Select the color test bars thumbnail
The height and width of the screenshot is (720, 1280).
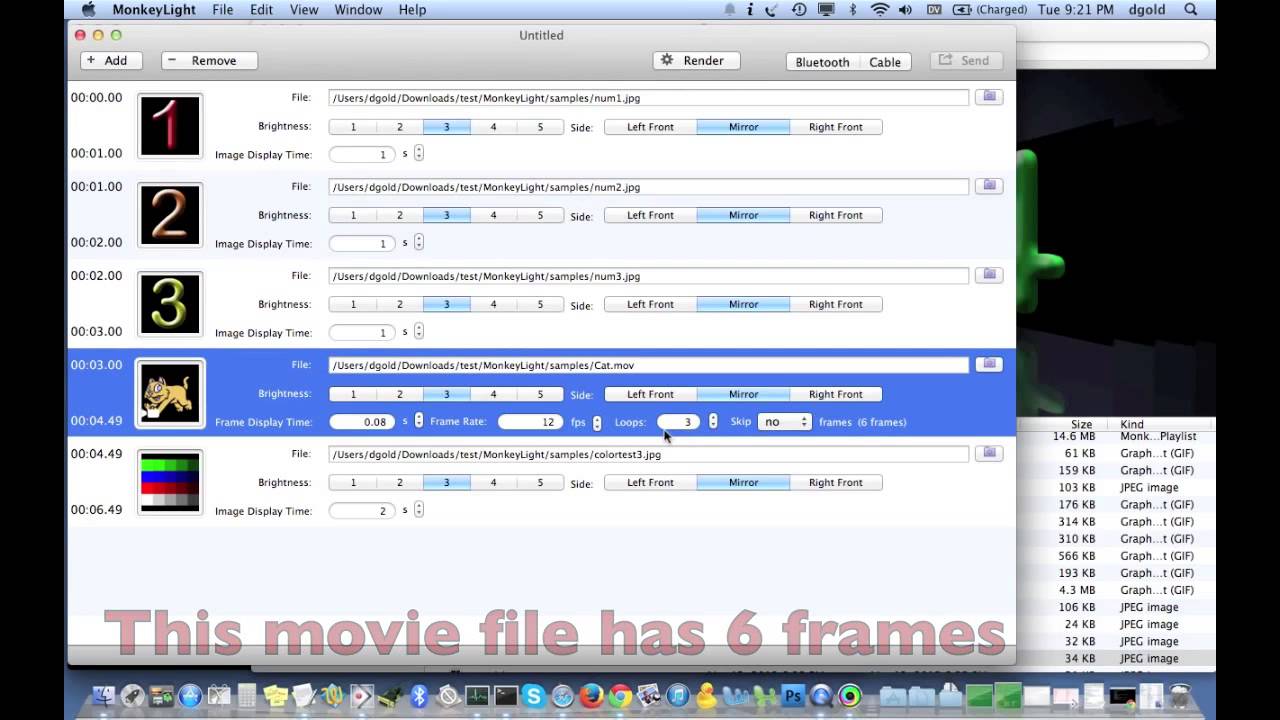(x=170, y=482)
